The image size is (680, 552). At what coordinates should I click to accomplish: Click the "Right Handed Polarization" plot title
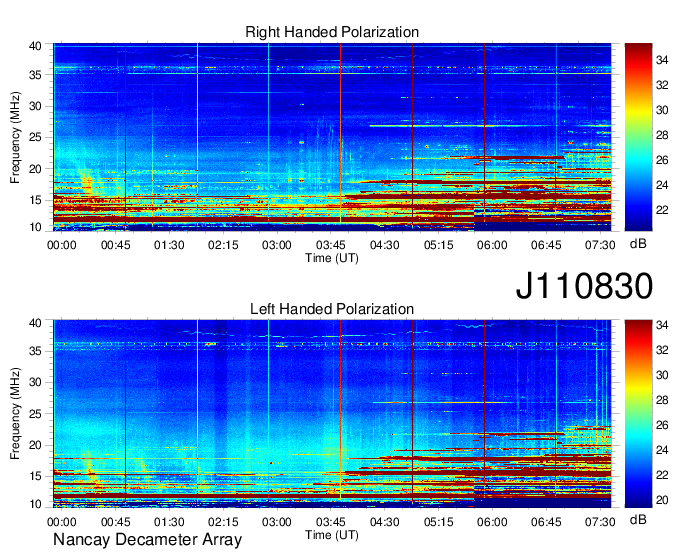[332, 32]
